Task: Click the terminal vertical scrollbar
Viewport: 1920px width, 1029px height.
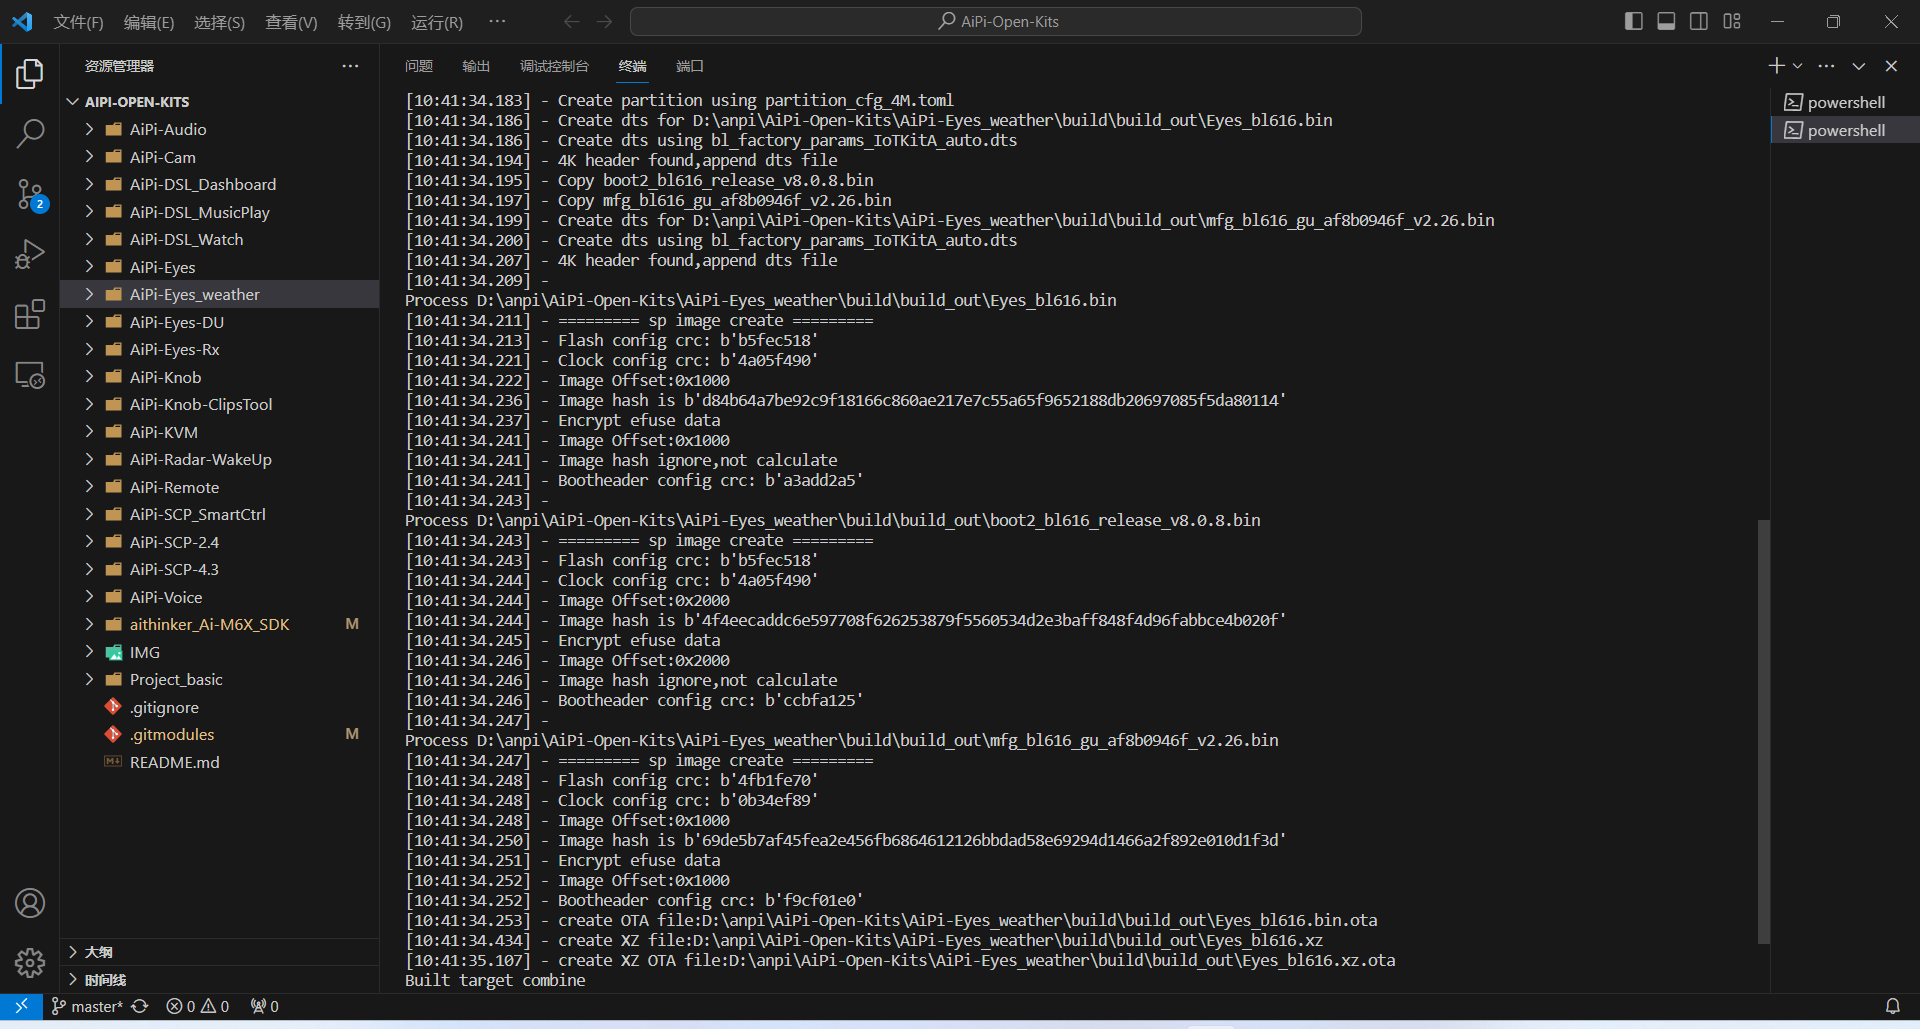Action: click(1764, 730)
